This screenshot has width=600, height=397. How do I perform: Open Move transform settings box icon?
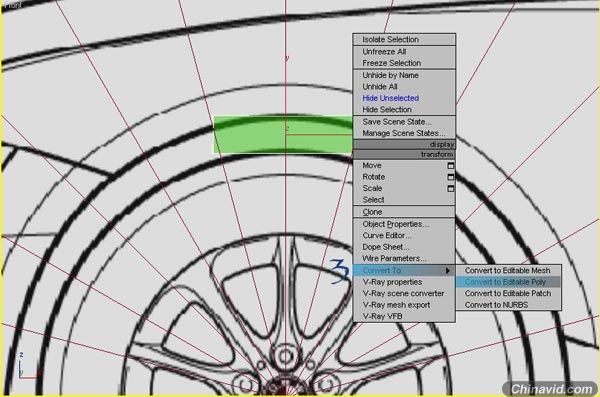[x=450, y=166]
